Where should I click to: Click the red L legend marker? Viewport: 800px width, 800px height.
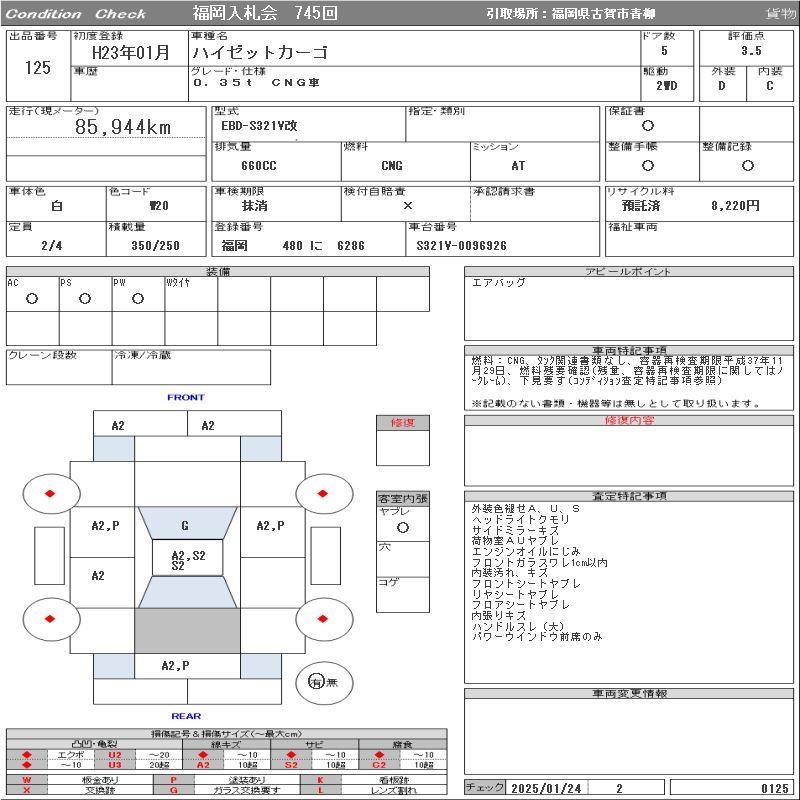pyautogui.click(x=320, y=790)
